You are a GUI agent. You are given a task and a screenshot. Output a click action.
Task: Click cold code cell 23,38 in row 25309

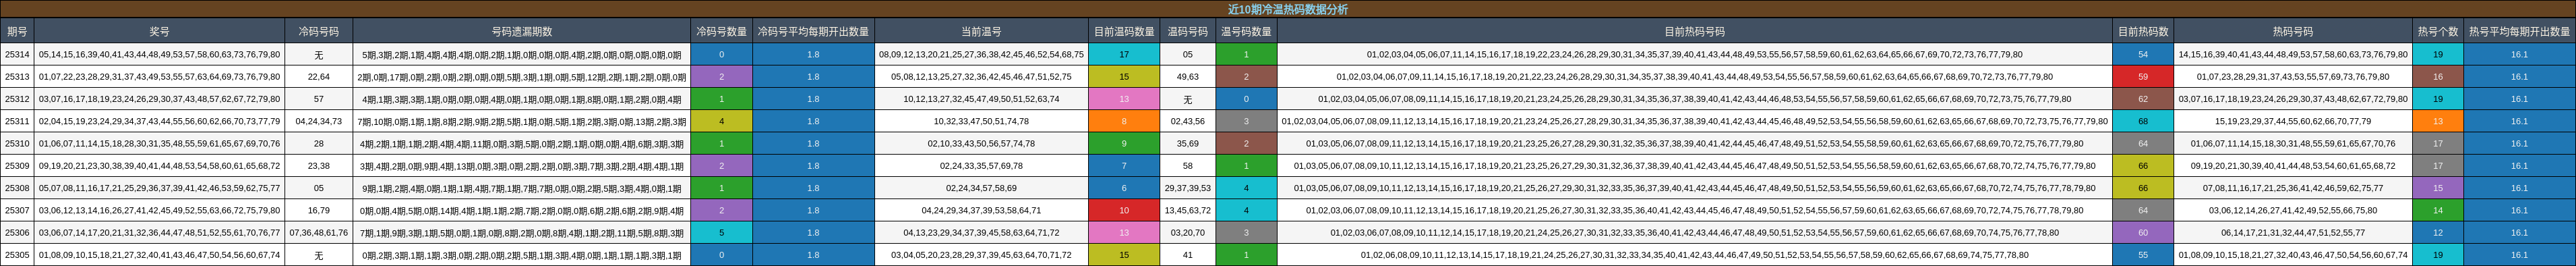tap(319, 166)
